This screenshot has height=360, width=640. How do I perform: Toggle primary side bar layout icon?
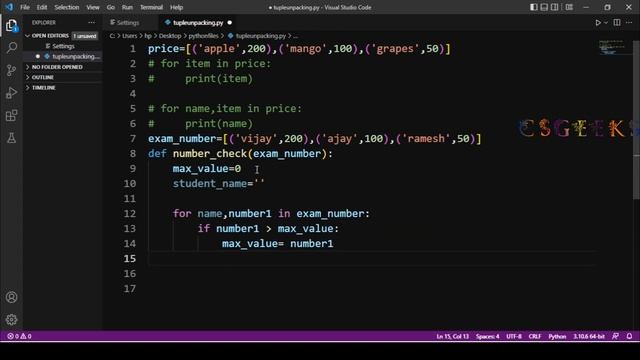(533, 7)
